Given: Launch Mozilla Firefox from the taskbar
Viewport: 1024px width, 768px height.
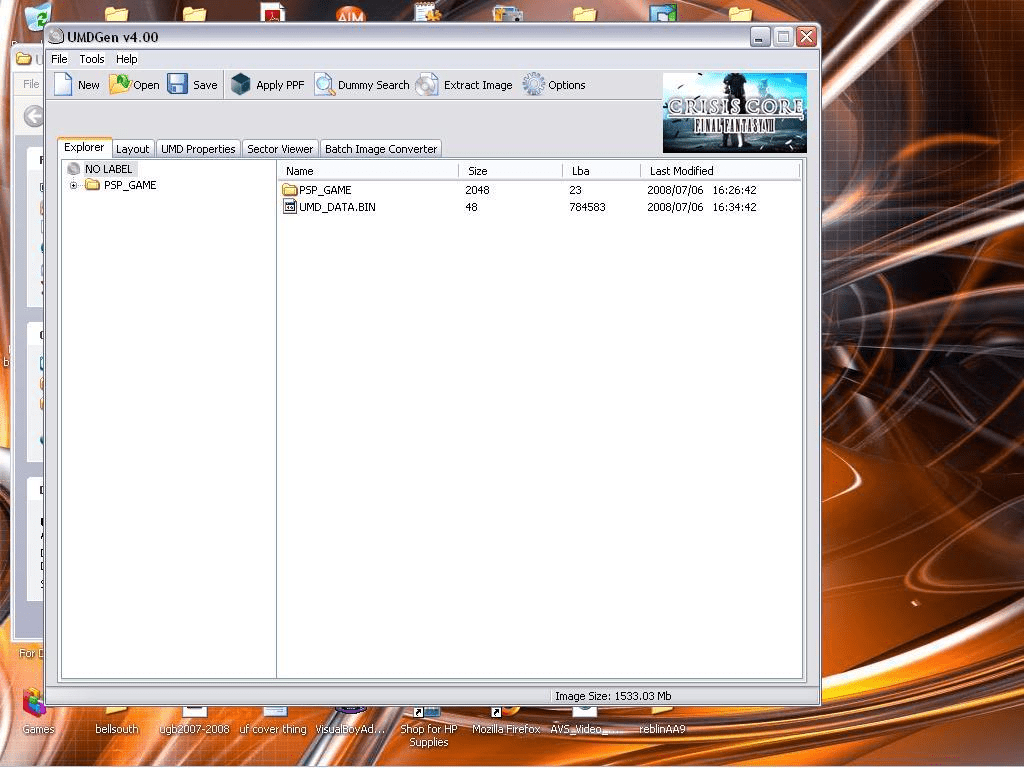Looking at the screenshot, I should pos(506,715).
